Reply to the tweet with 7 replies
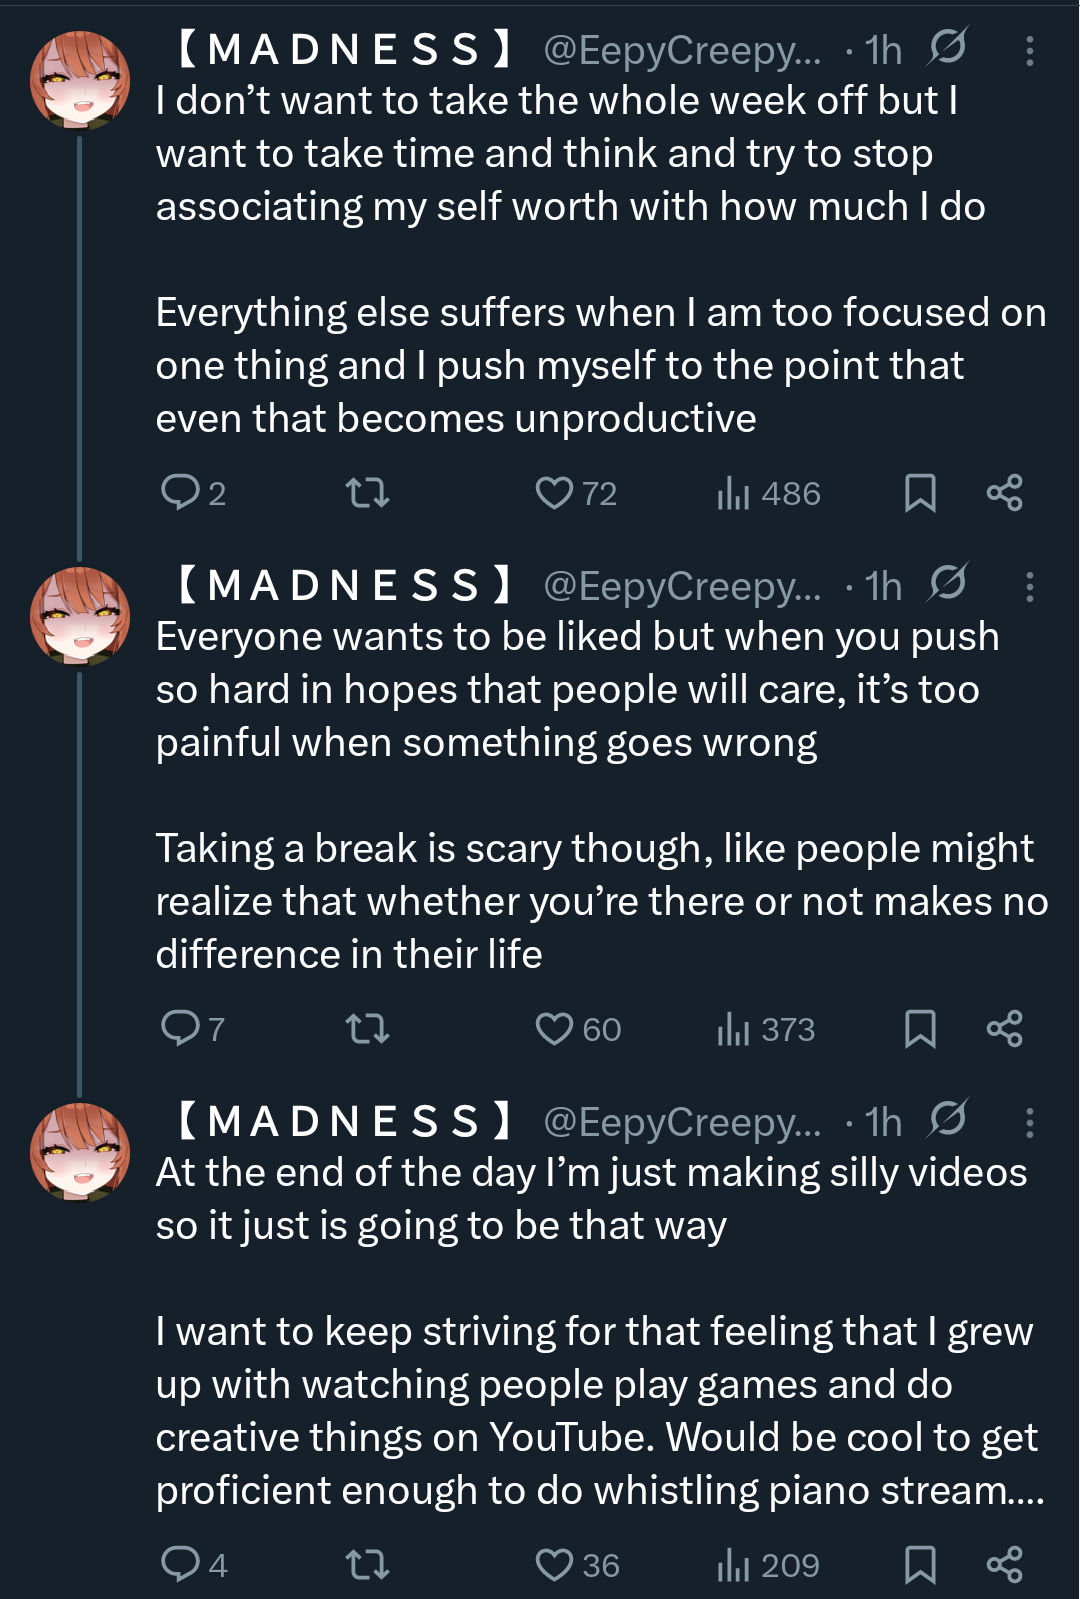Image resolution: width=1080 pixels, height=1599 pixels. (x=181, y=1028)
